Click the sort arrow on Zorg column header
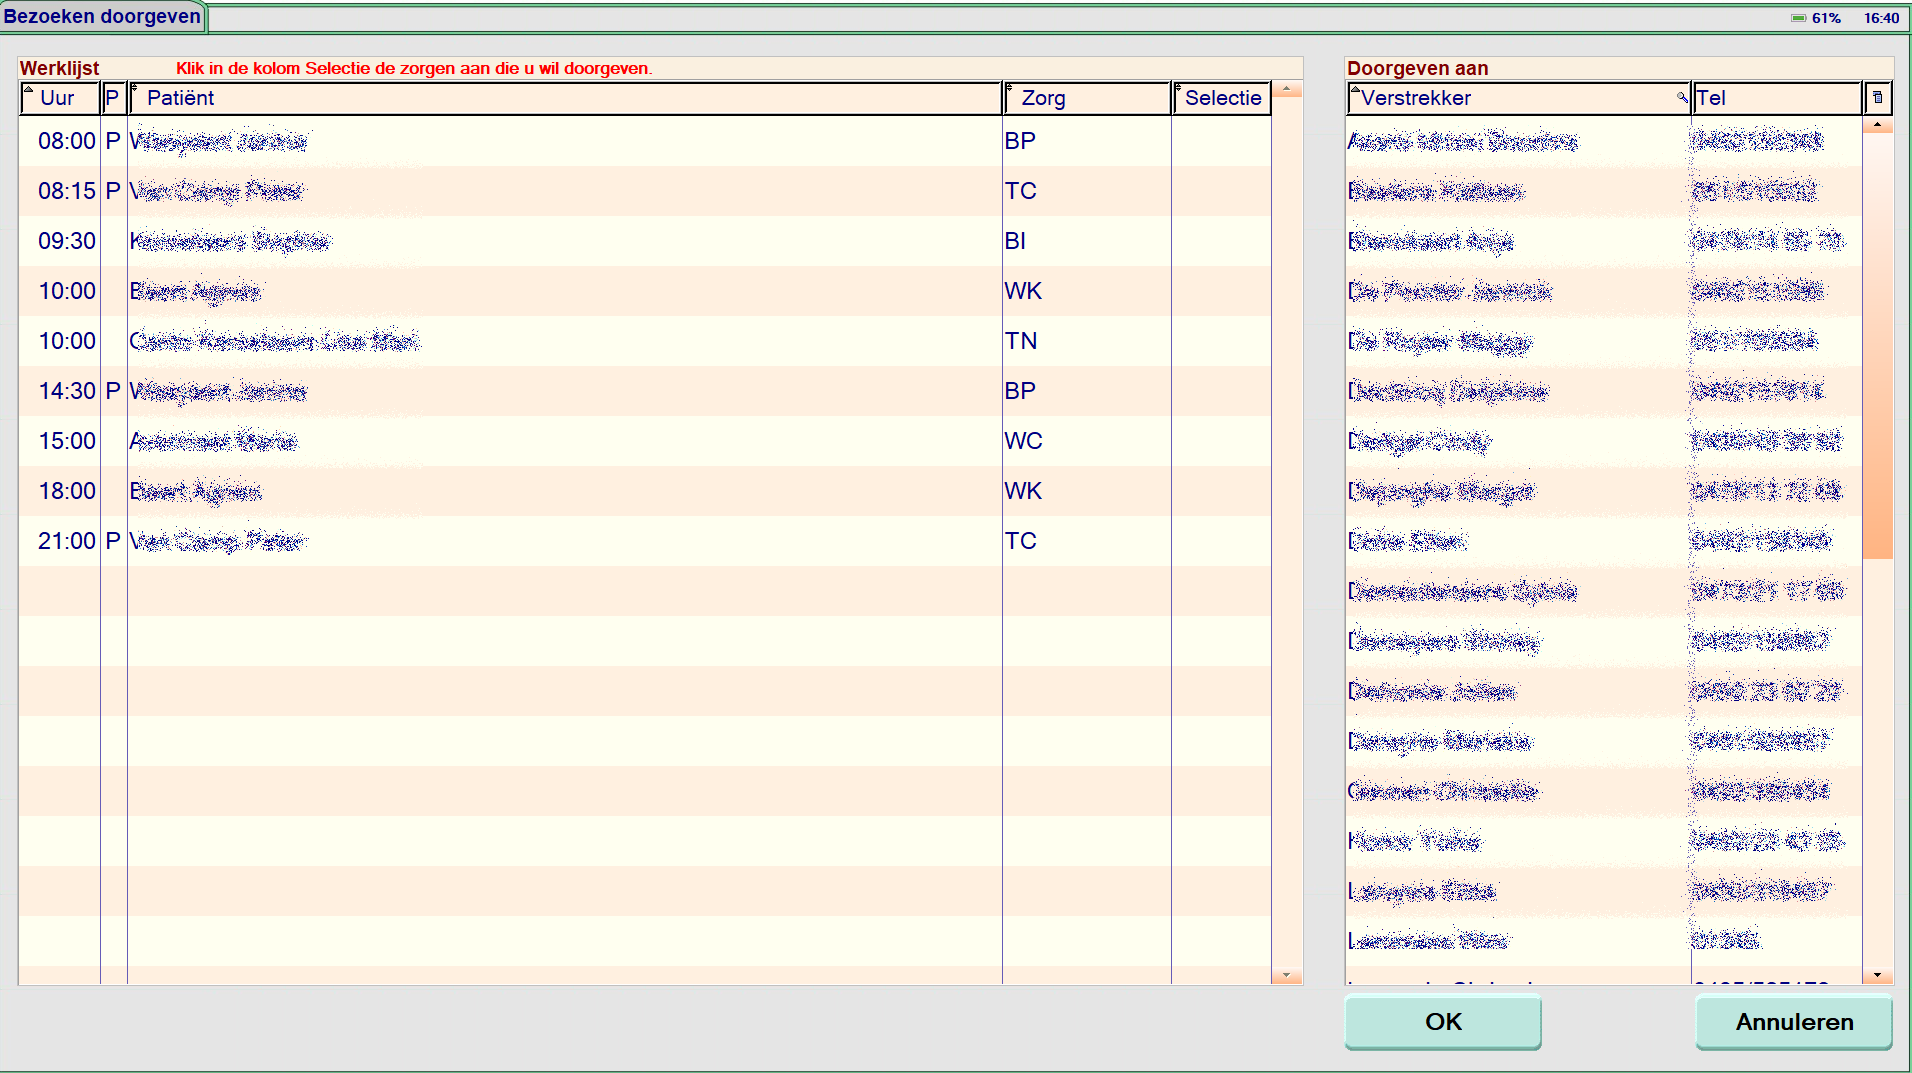 point(1009,89)
